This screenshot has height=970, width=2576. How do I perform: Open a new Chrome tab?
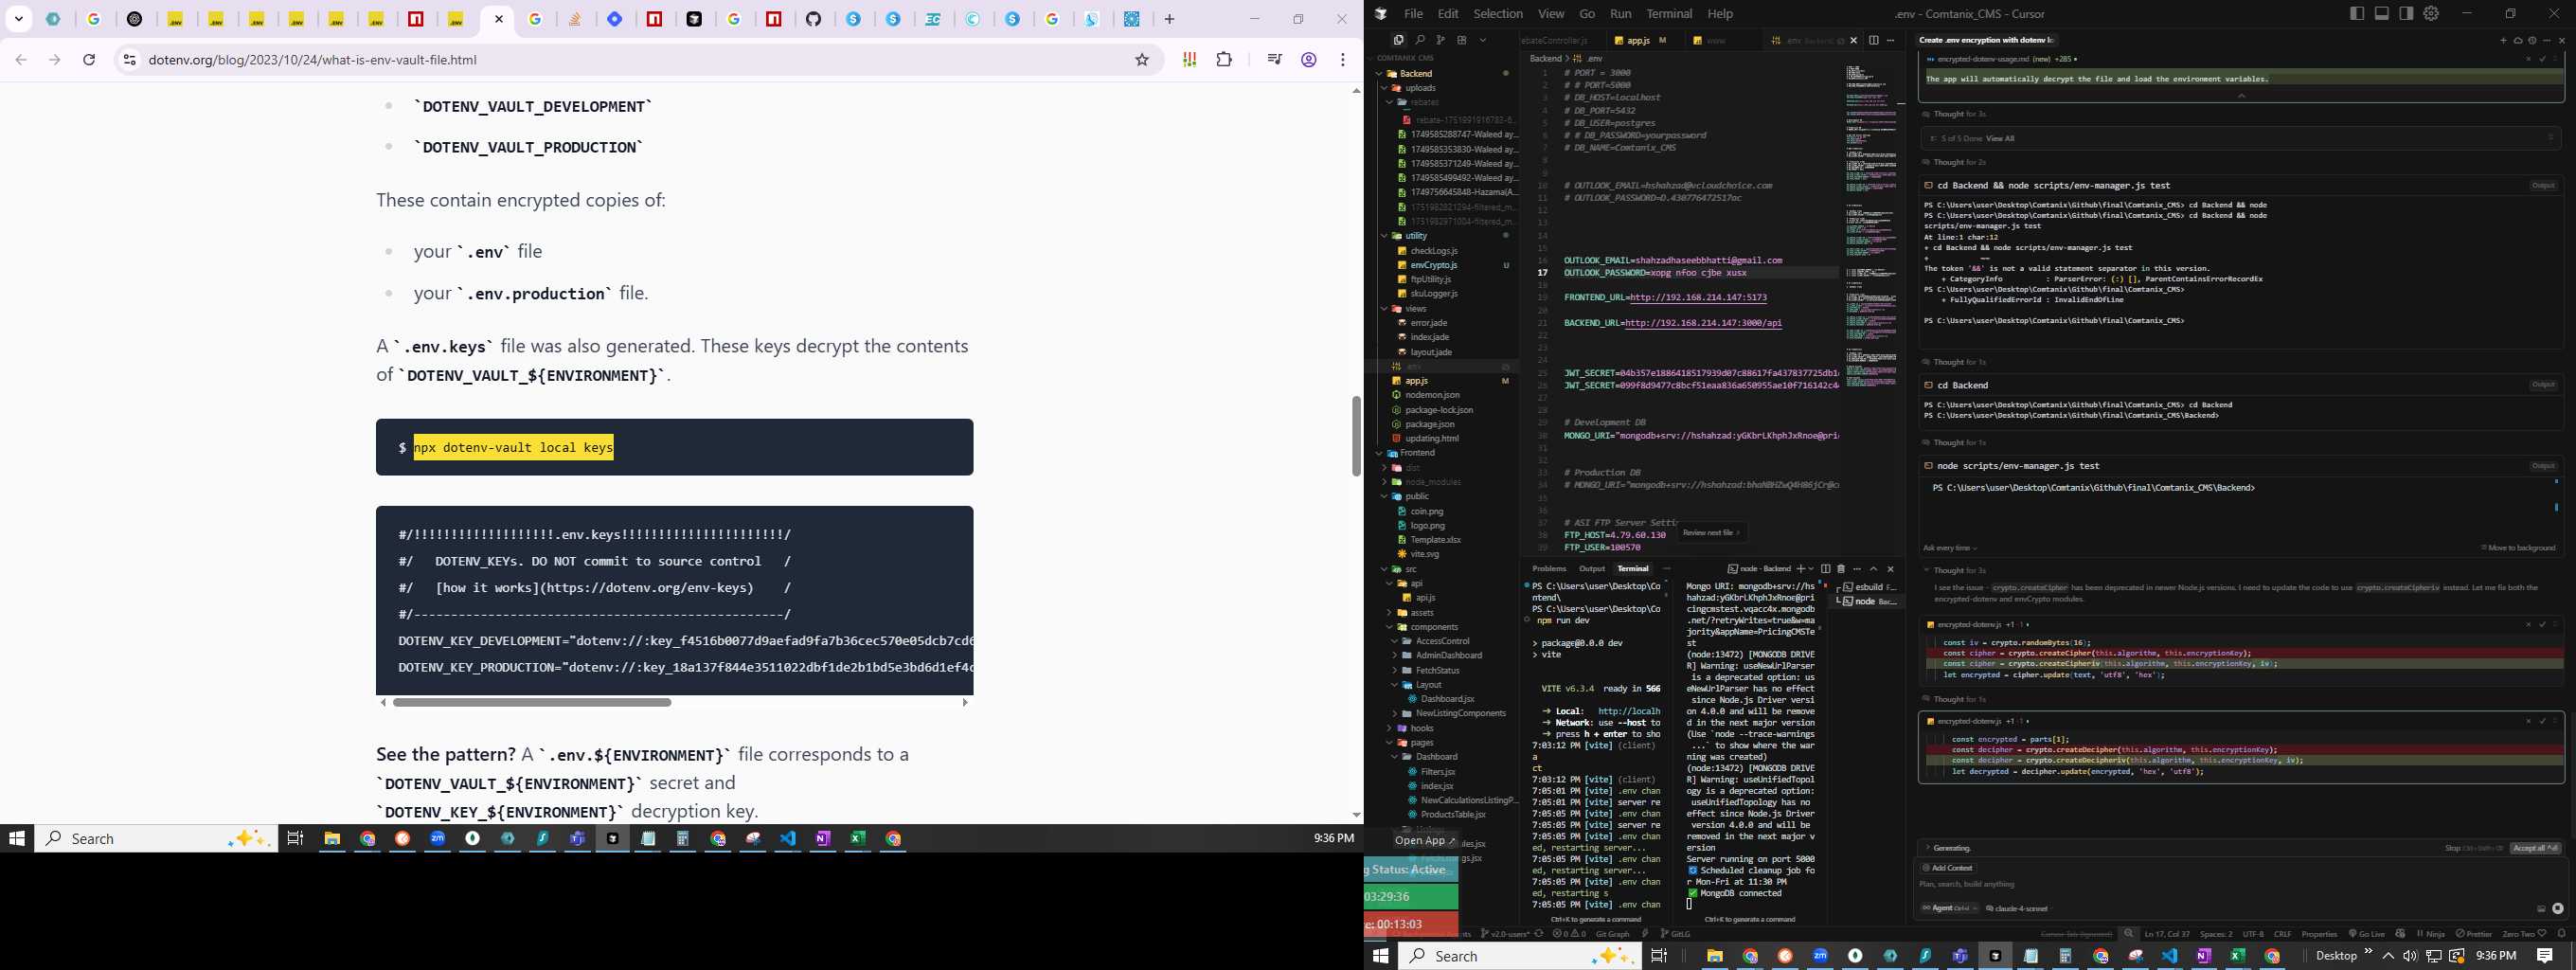1169,19
